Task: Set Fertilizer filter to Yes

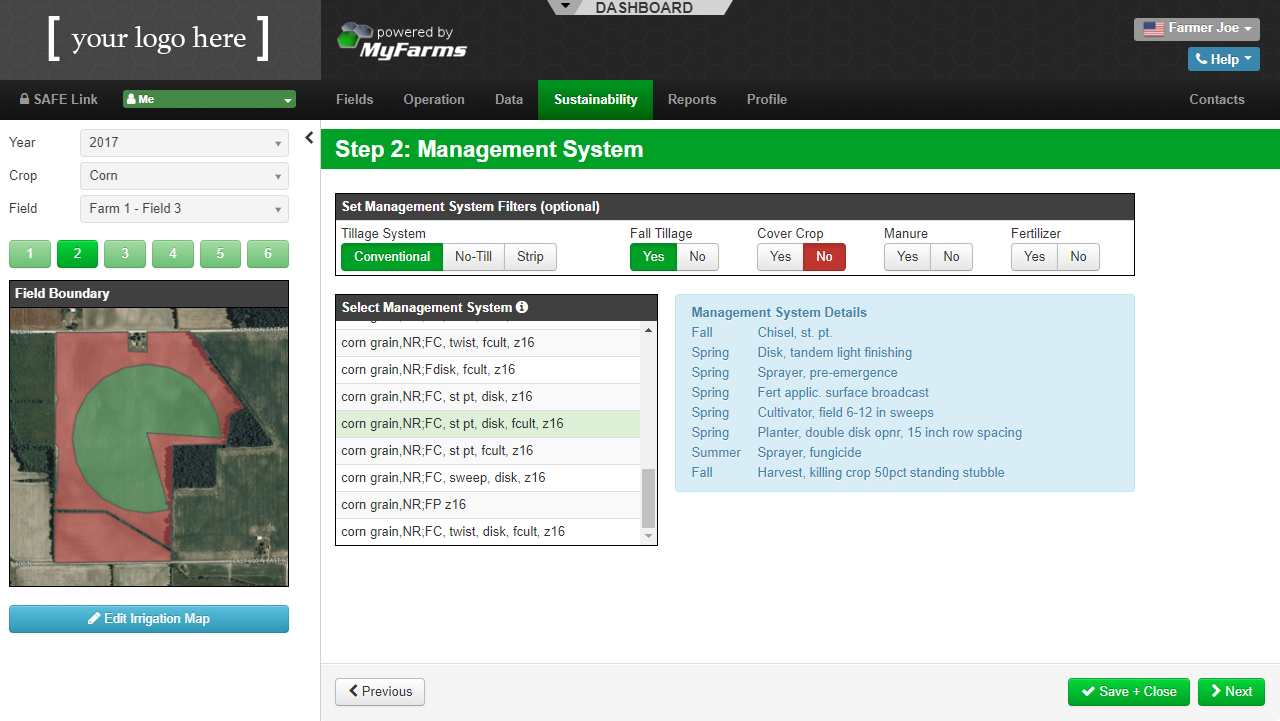Action: 1034,257
